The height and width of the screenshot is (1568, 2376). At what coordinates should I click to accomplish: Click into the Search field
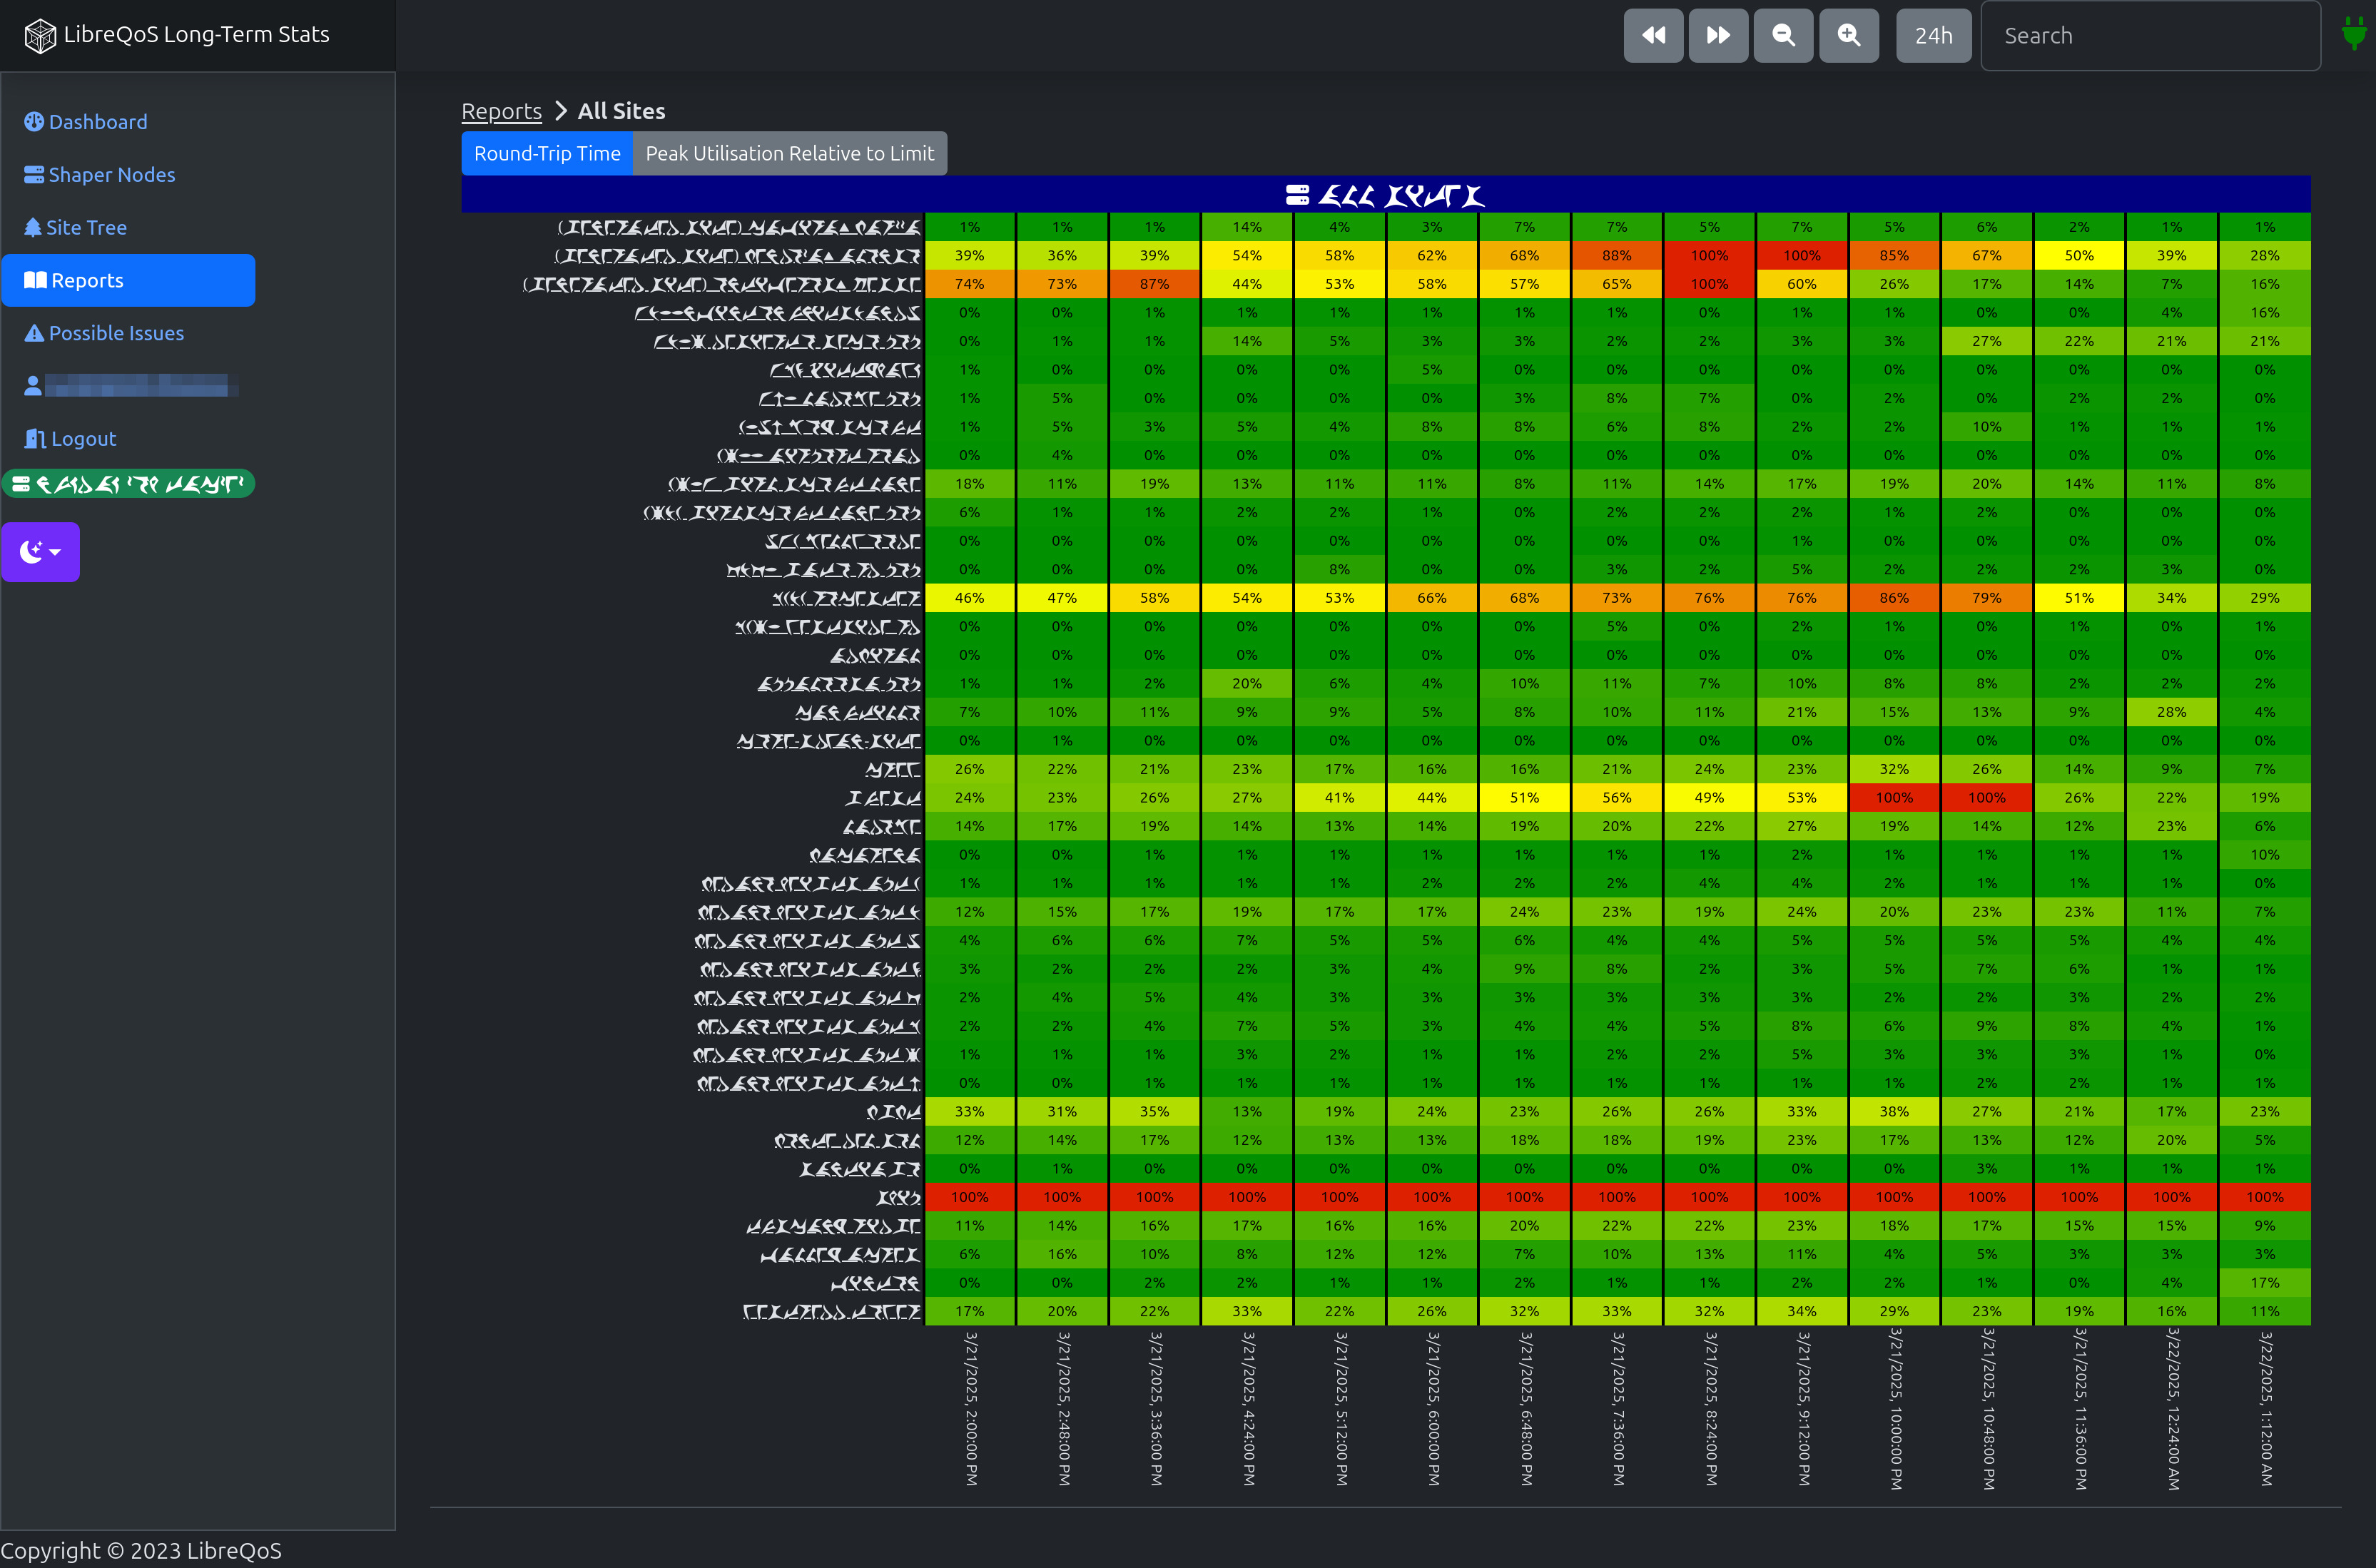tap(2150, 36)
